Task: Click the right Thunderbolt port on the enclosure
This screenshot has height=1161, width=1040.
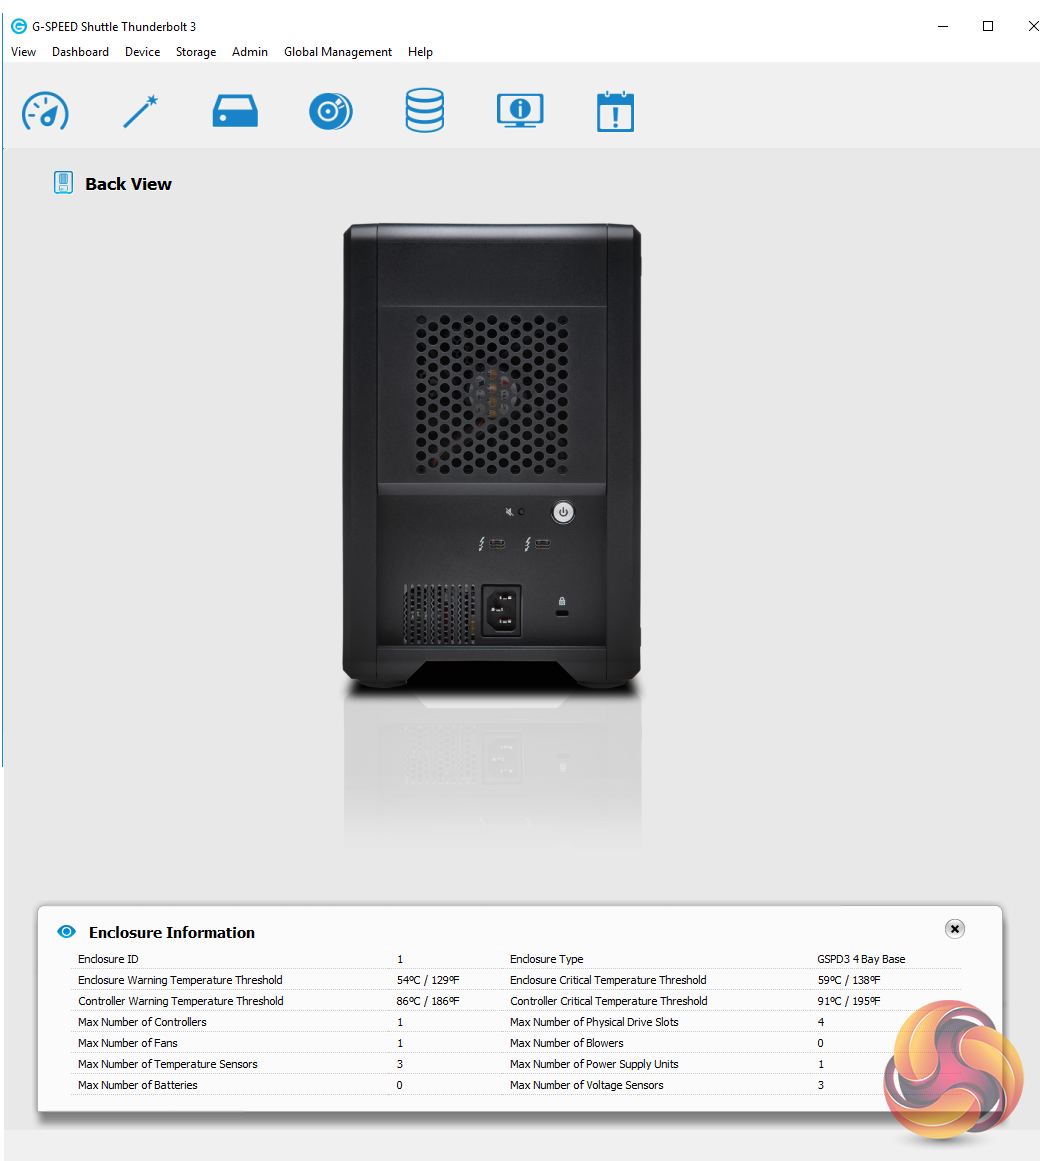Action: pos(543,544)
